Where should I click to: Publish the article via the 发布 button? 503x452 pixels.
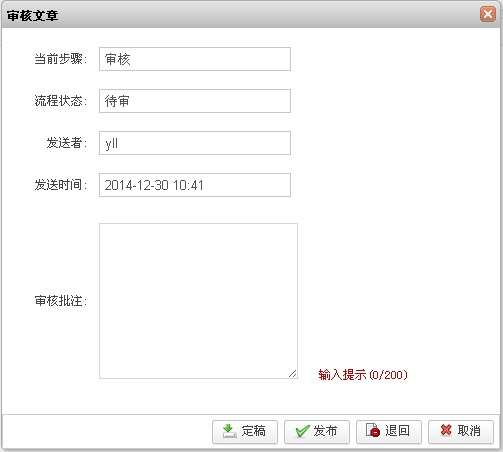pos(317,432)
